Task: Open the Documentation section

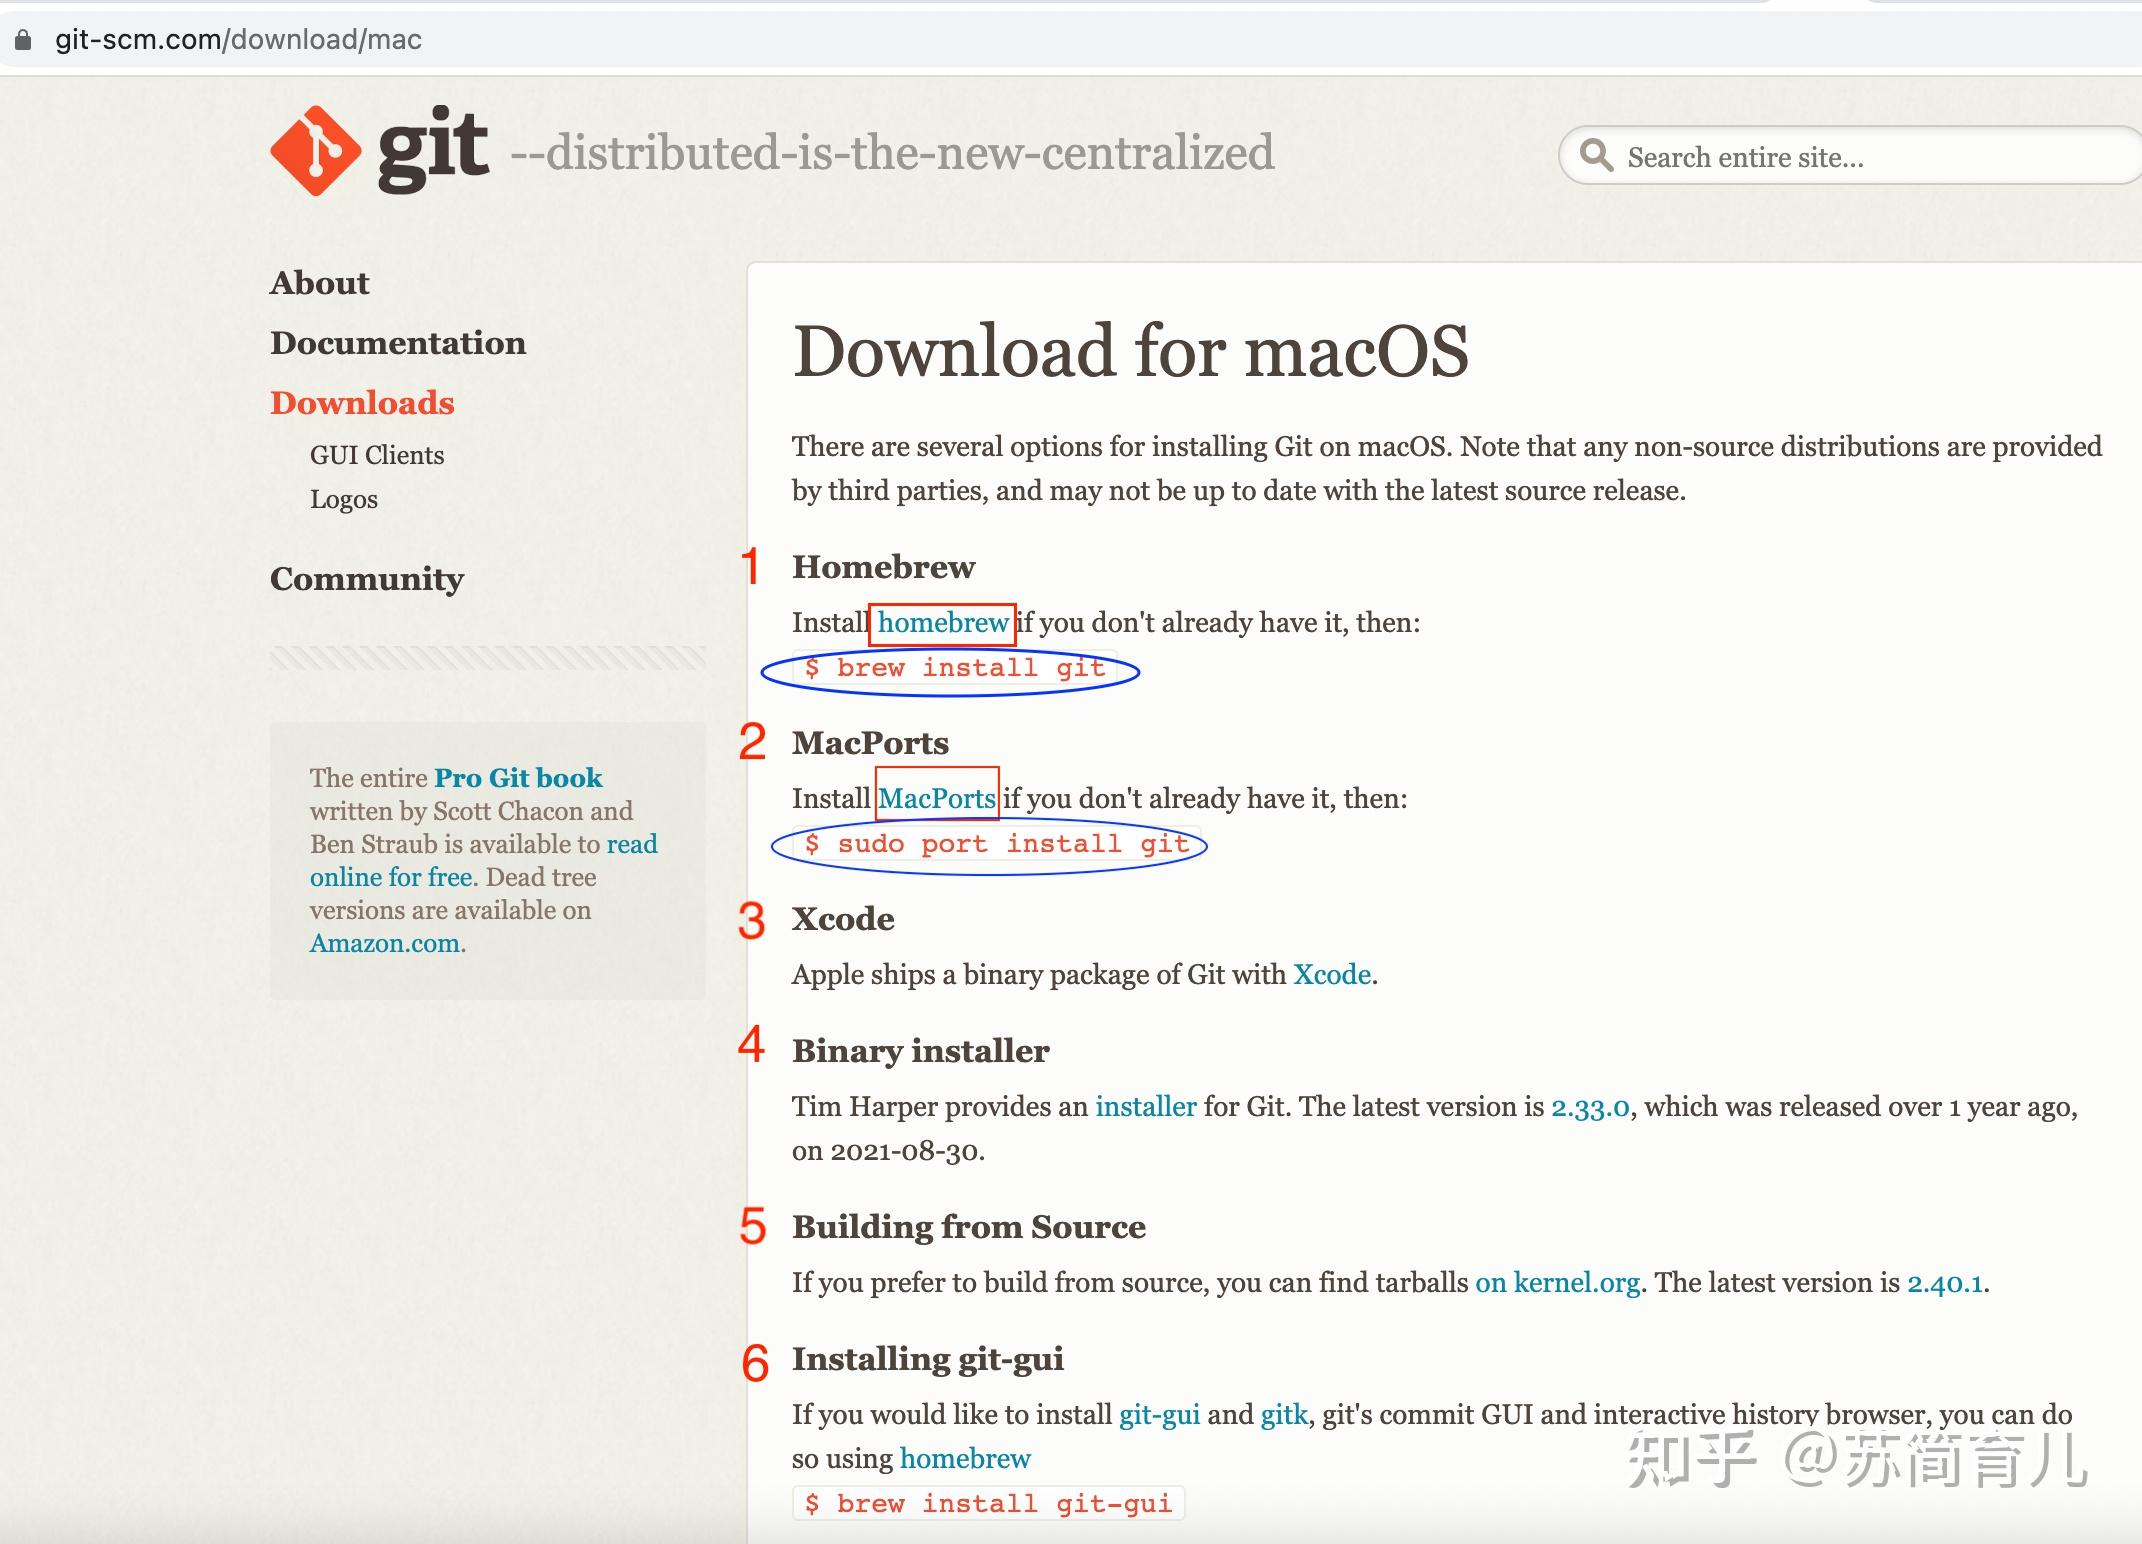Action: click(x=397, y=343)
